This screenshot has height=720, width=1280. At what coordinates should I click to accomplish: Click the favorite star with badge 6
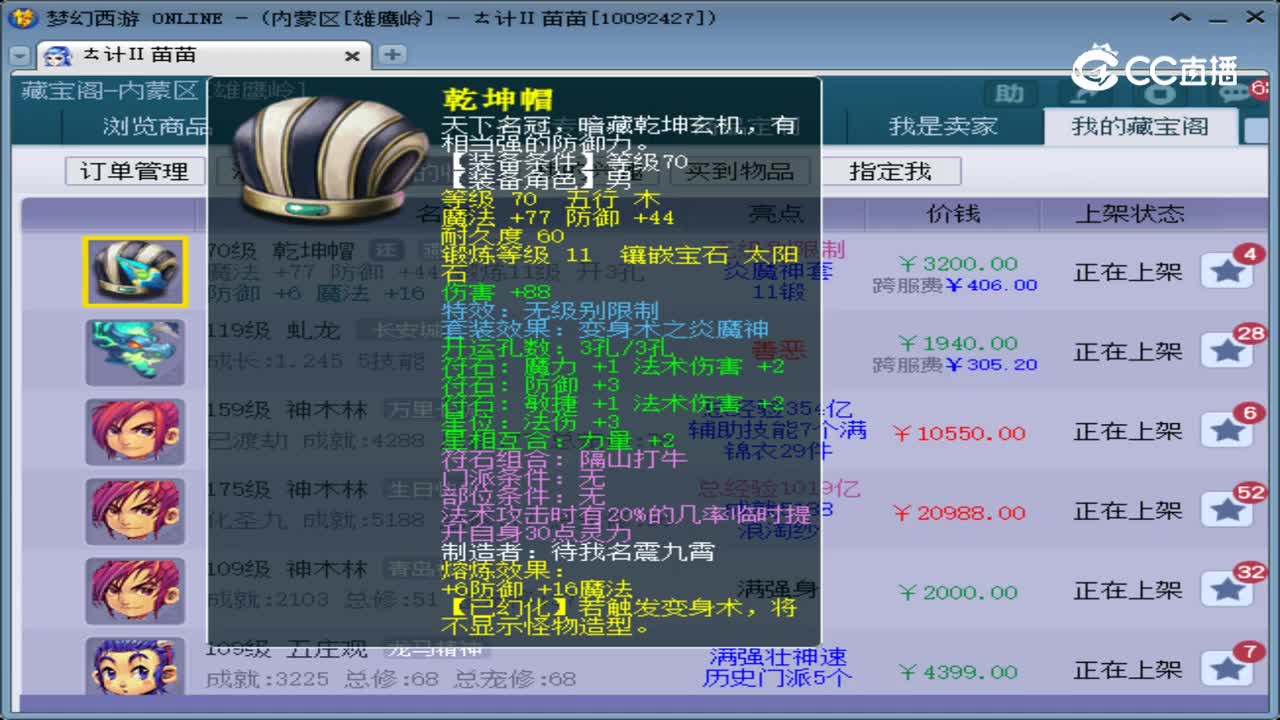click(x=1227, y=430)
